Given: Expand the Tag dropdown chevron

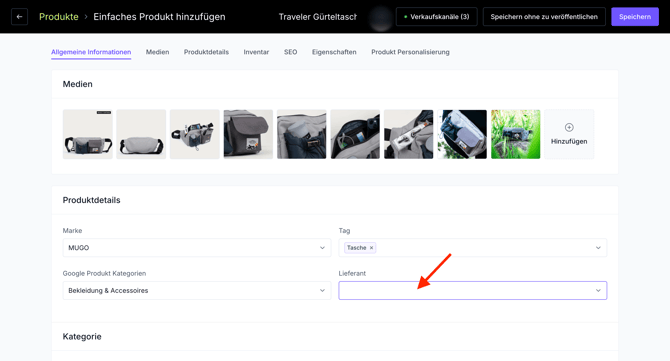Looking at the screenshot, I should click(x=598, y=248).
